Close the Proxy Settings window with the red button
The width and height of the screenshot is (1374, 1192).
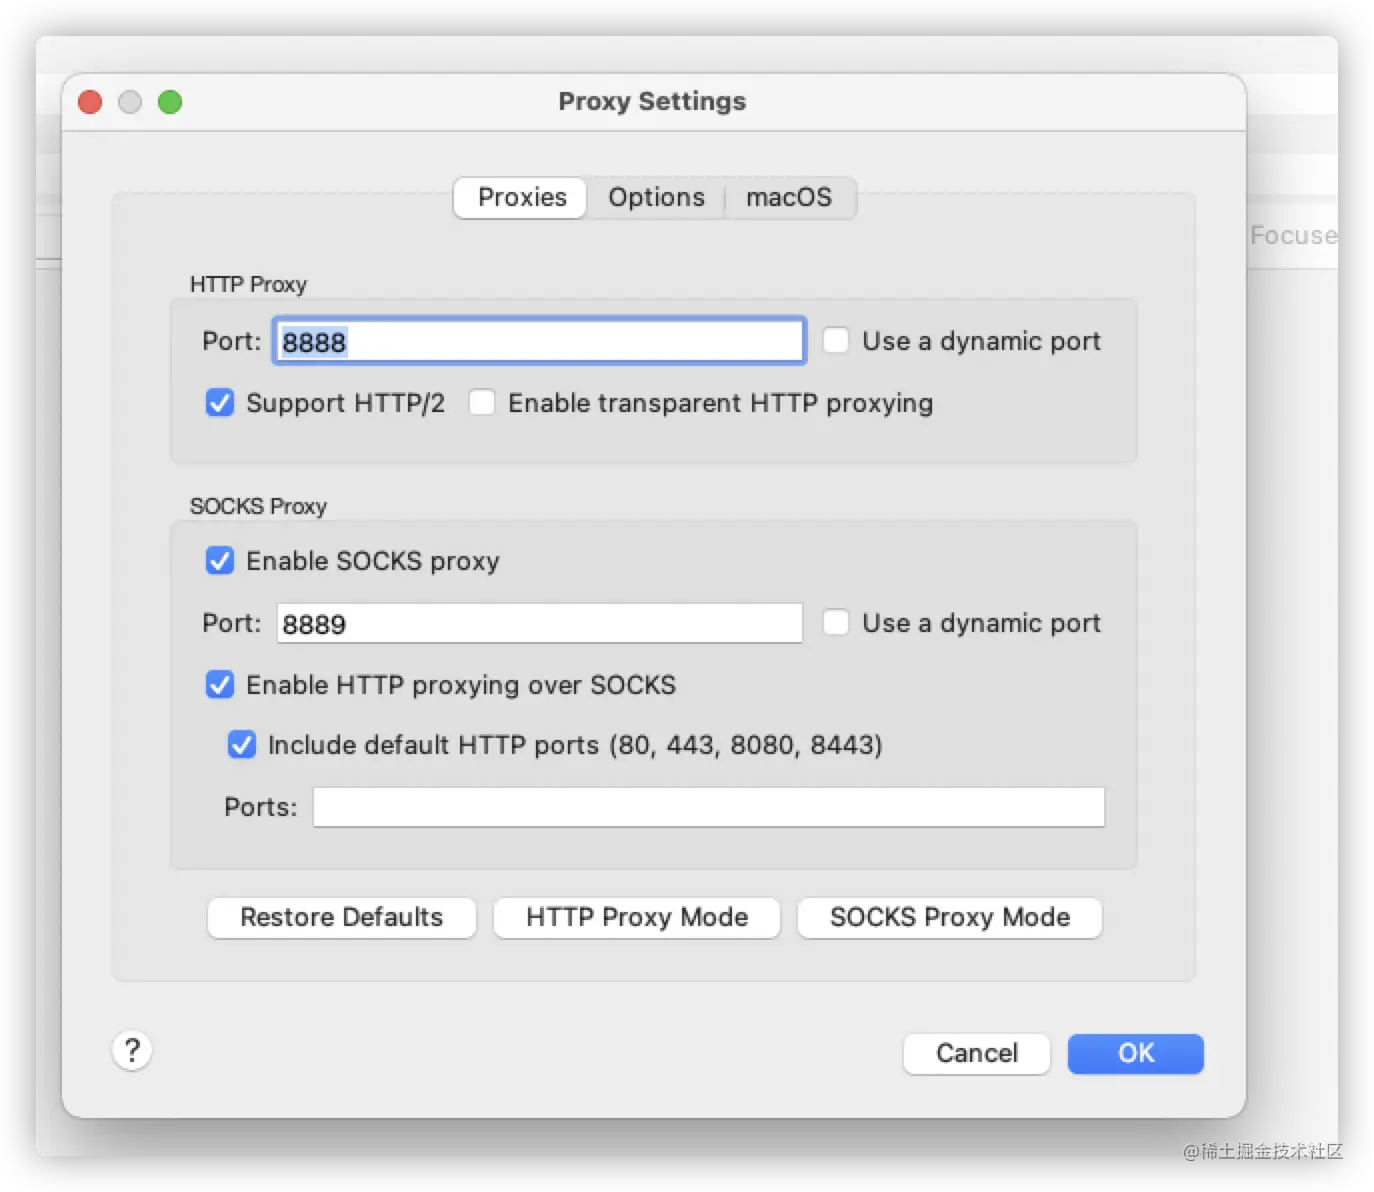[x=90, y=102]
